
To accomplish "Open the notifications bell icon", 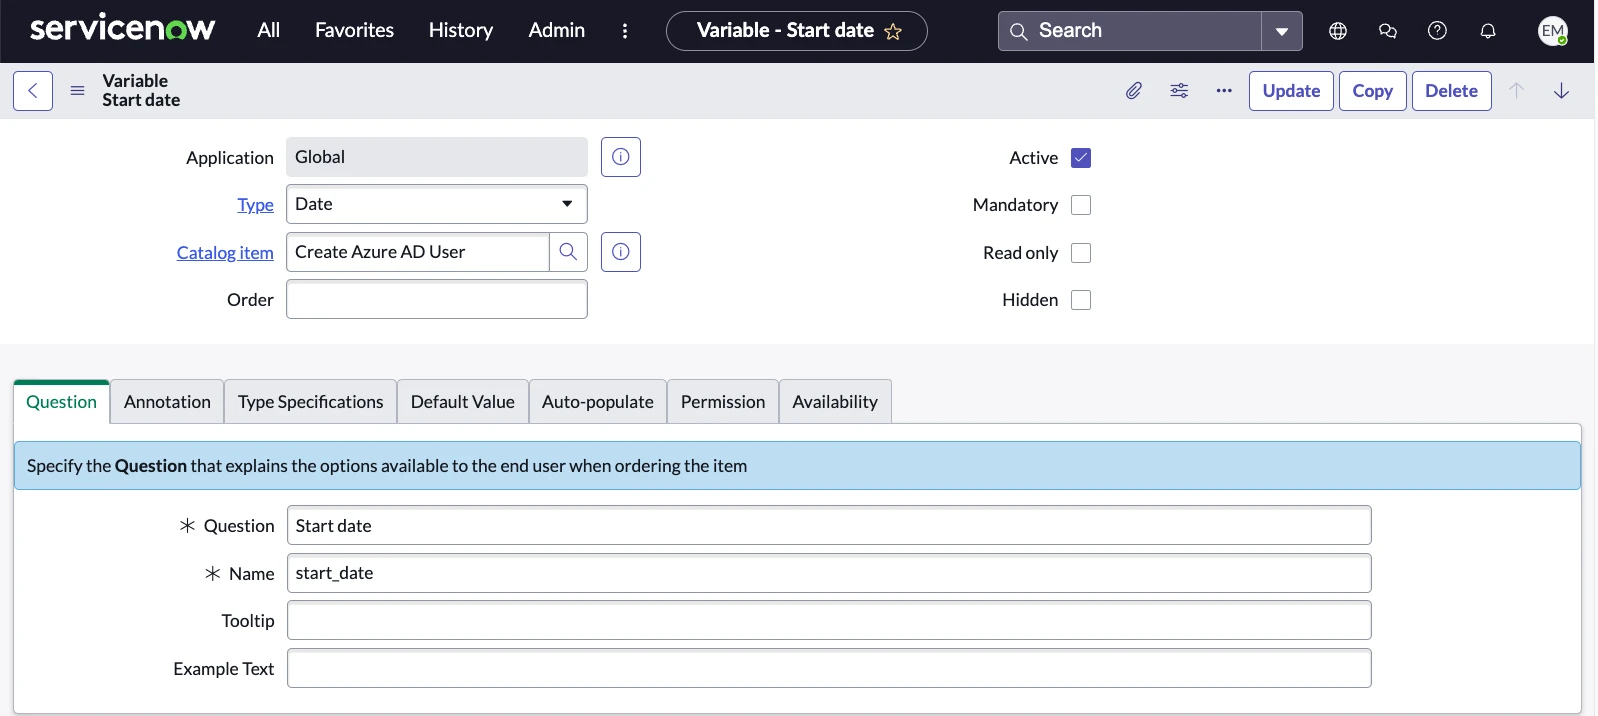I will click(x=1487, y=31).
